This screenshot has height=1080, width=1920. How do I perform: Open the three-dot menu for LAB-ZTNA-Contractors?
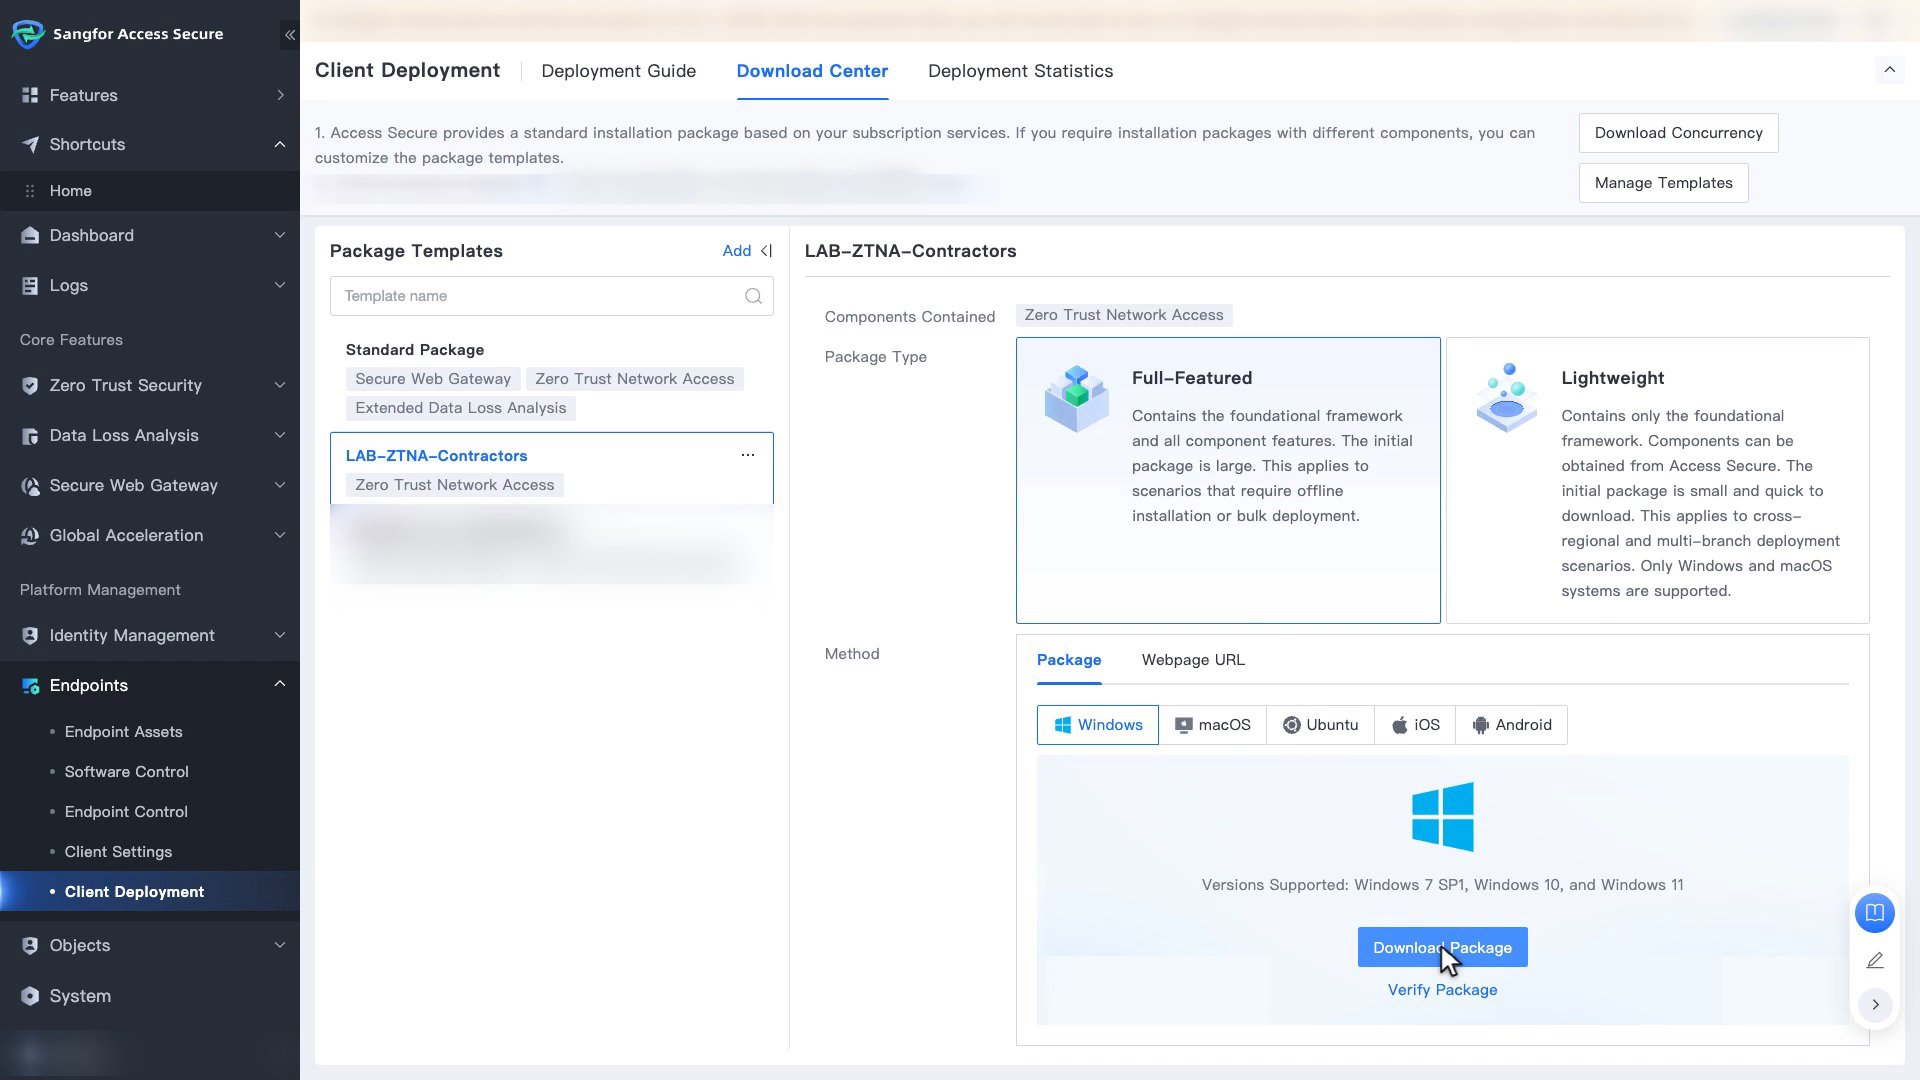[748, 455]
